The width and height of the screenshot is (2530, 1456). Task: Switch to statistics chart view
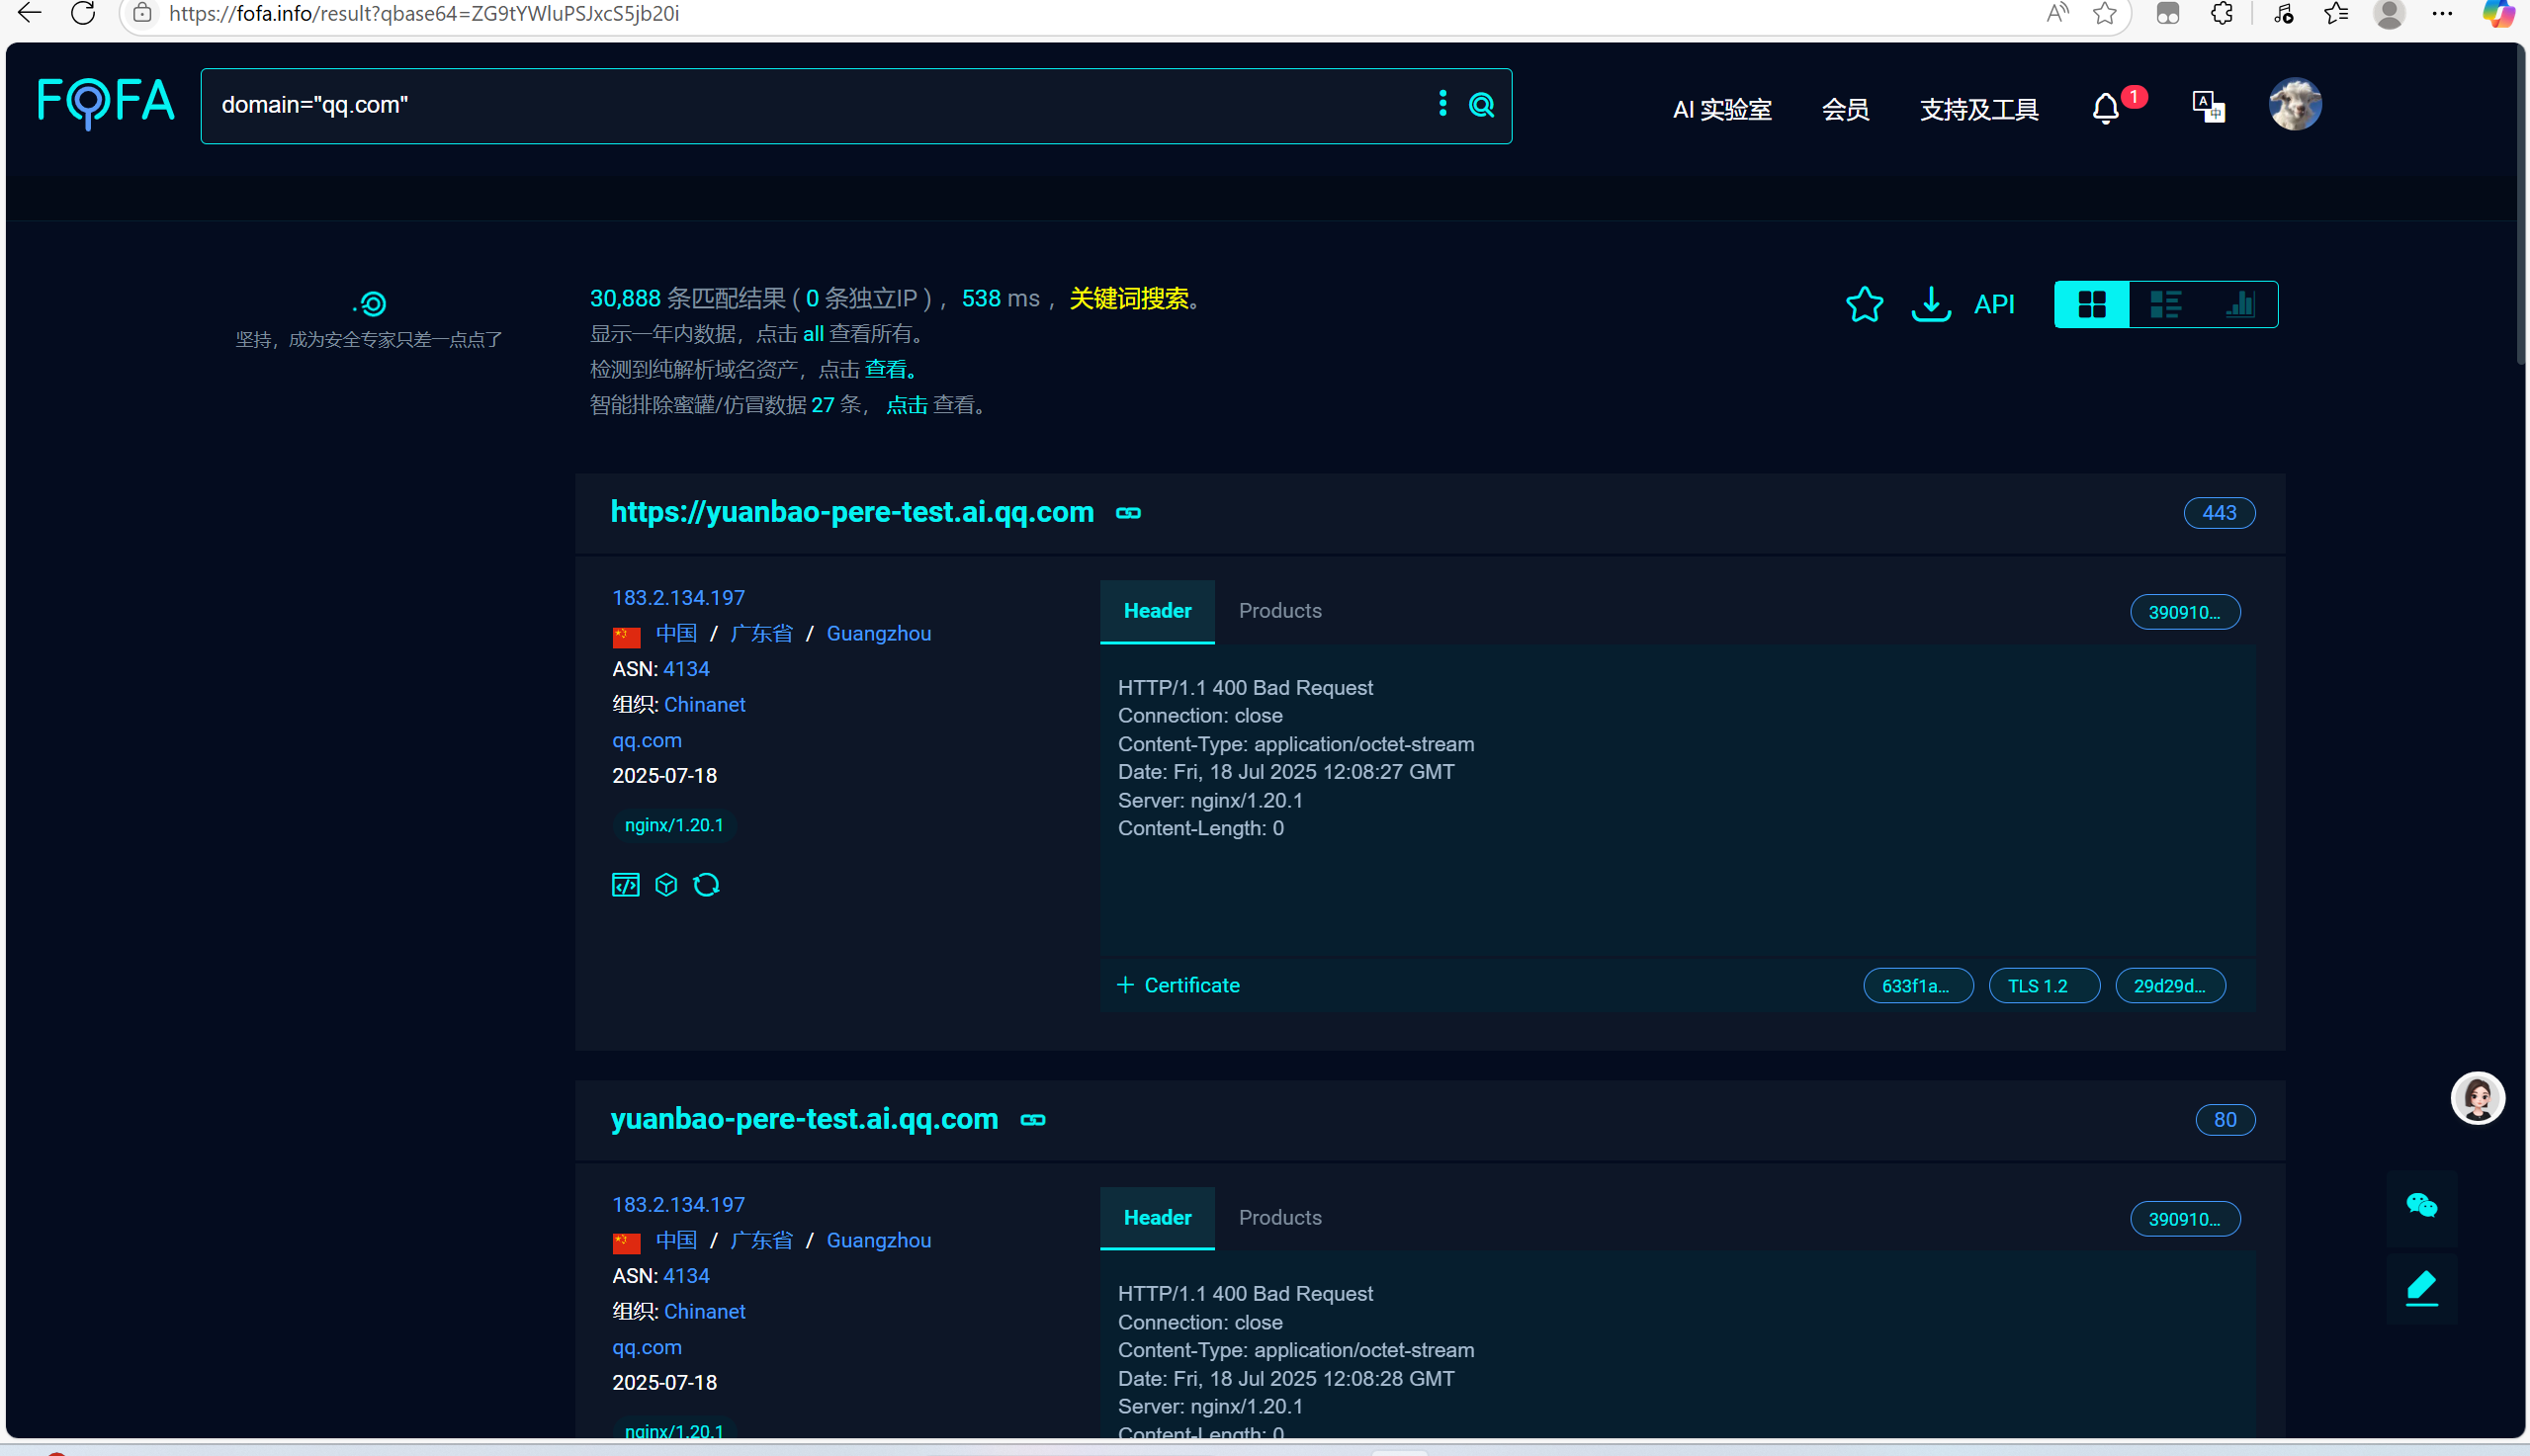coord(2240,304)
